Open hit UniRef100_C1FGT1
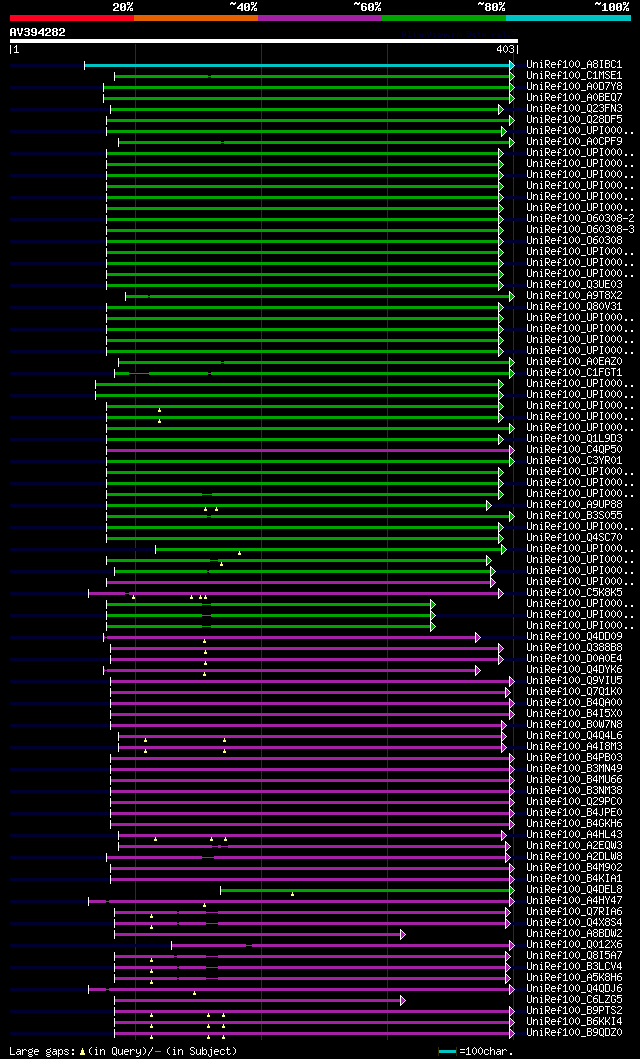This screenshot has width=640, height=1059. click(575, 373)
